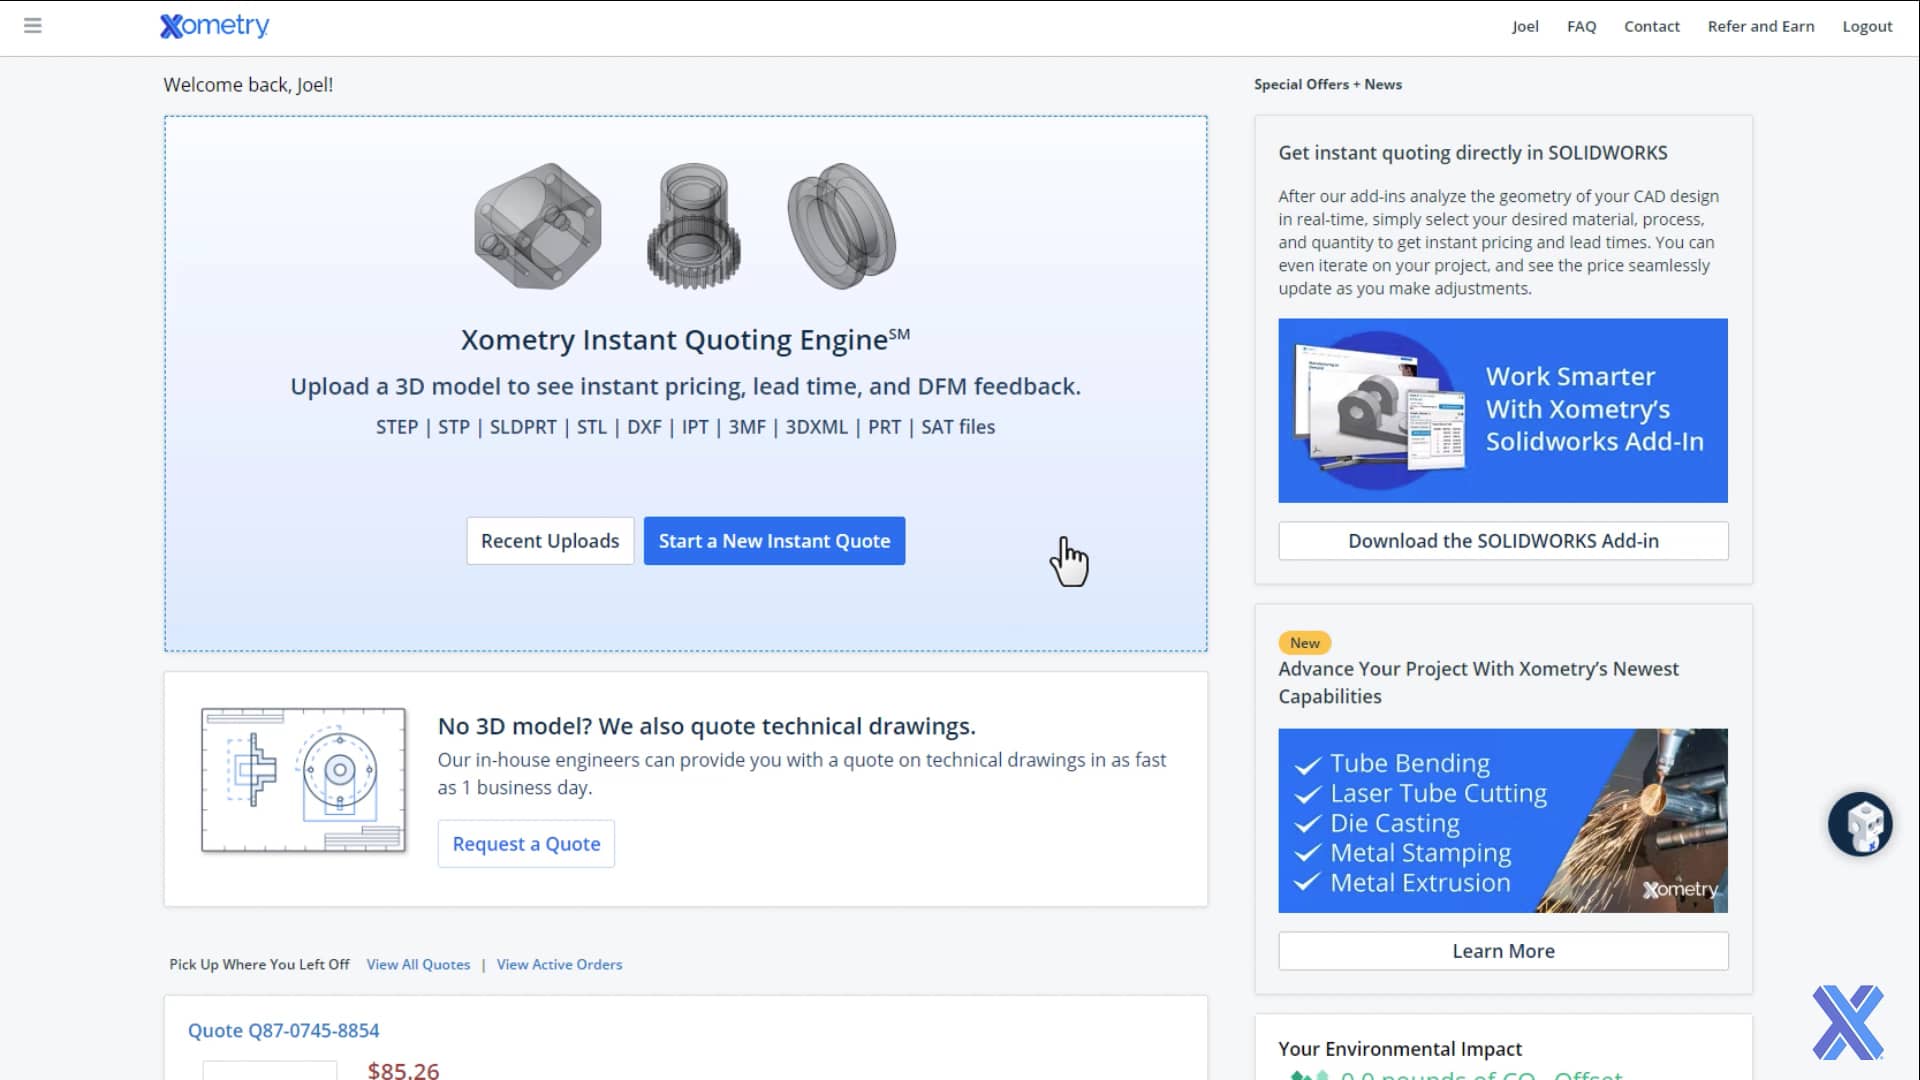
Task: Click the Tube Bending capabilities banner
Action: click(x=1502, y=820)
